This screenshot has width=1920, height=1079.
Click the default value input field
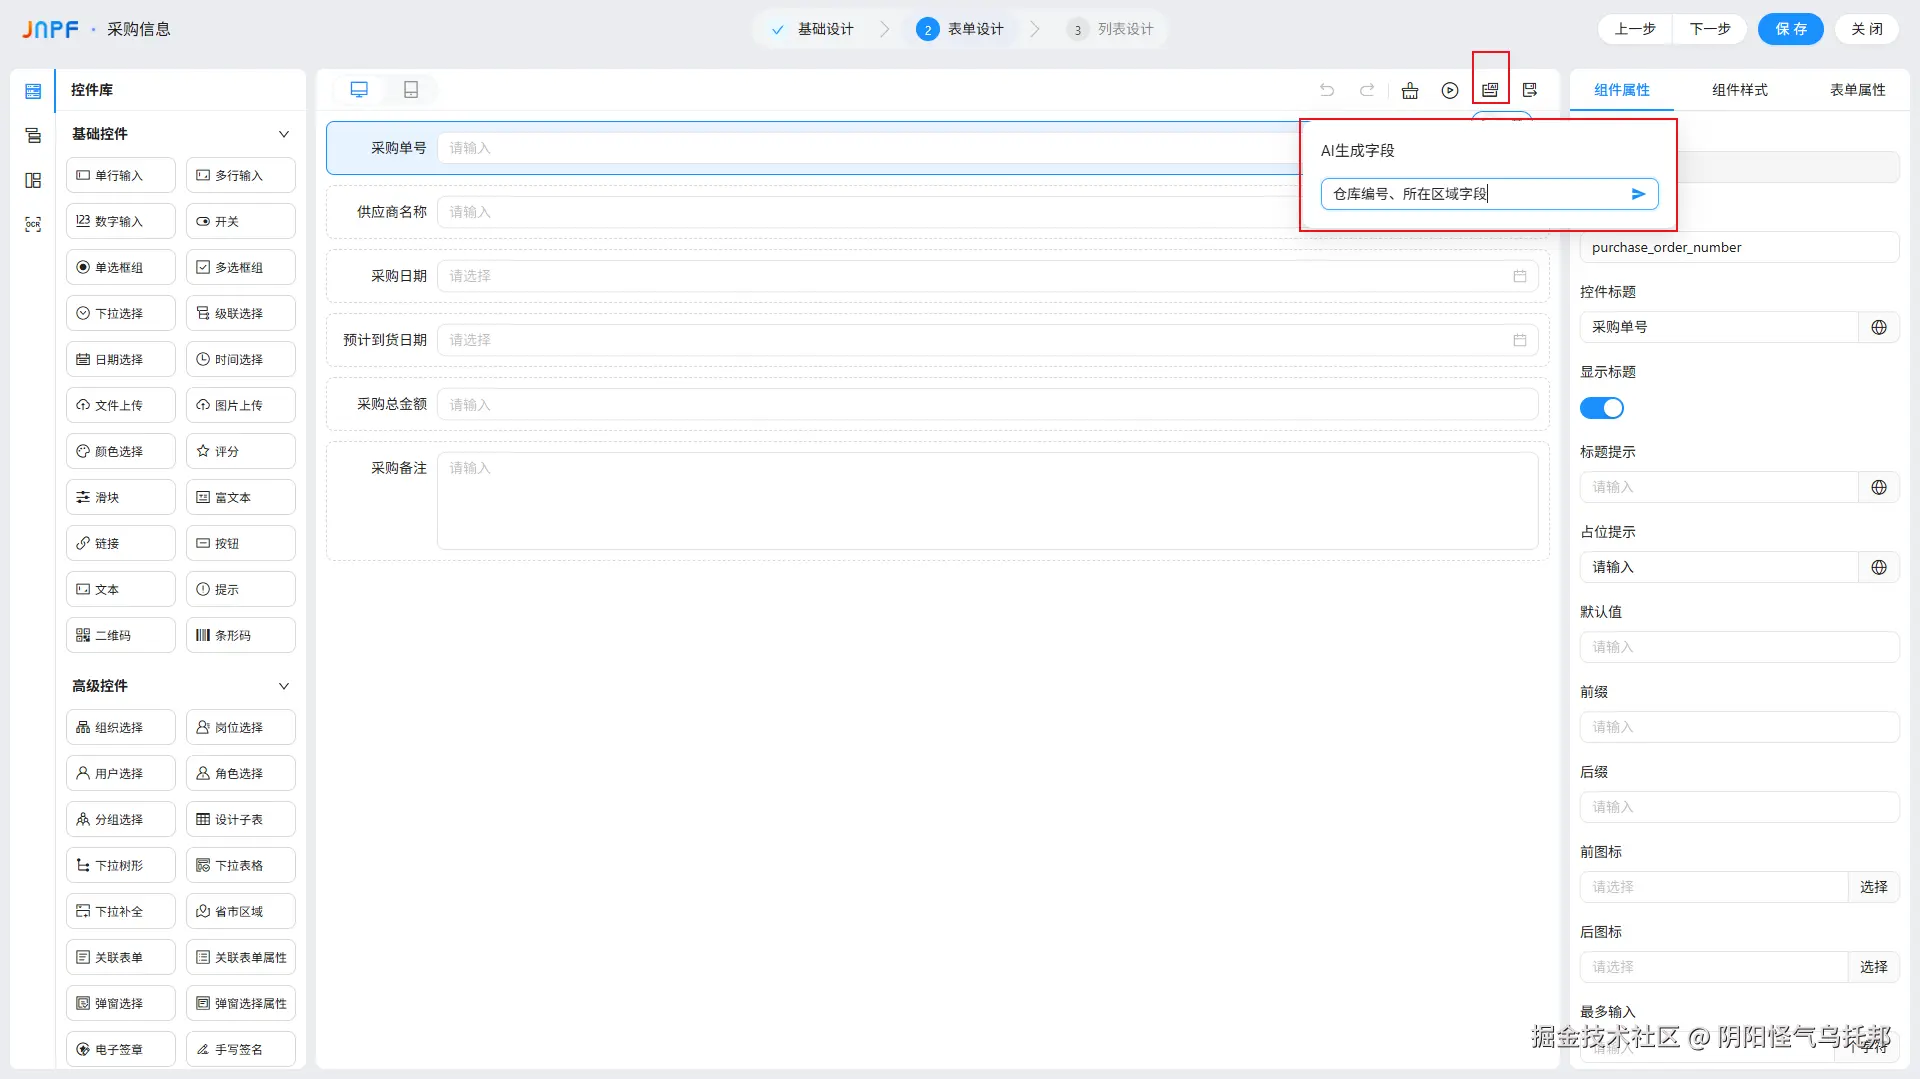click(x=1739, y=647)
